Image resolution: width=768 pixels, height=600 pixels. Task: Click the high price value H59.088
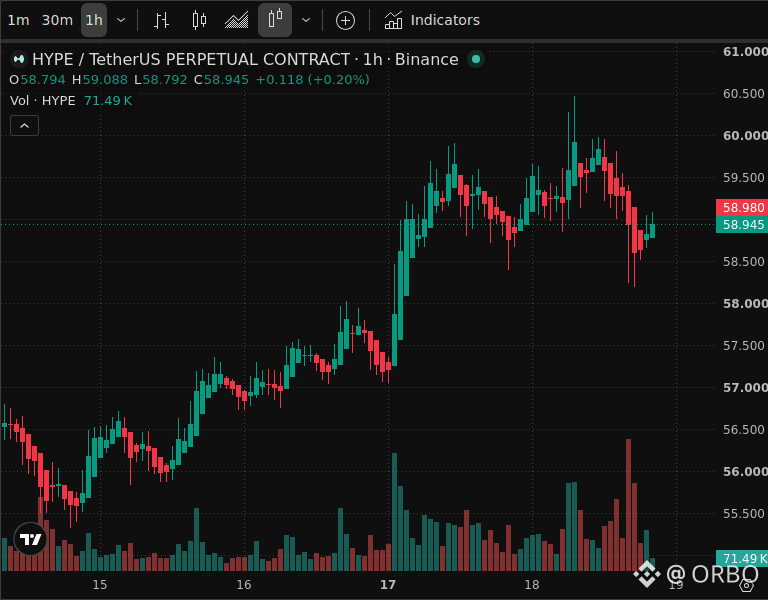[x=100, y=80]
